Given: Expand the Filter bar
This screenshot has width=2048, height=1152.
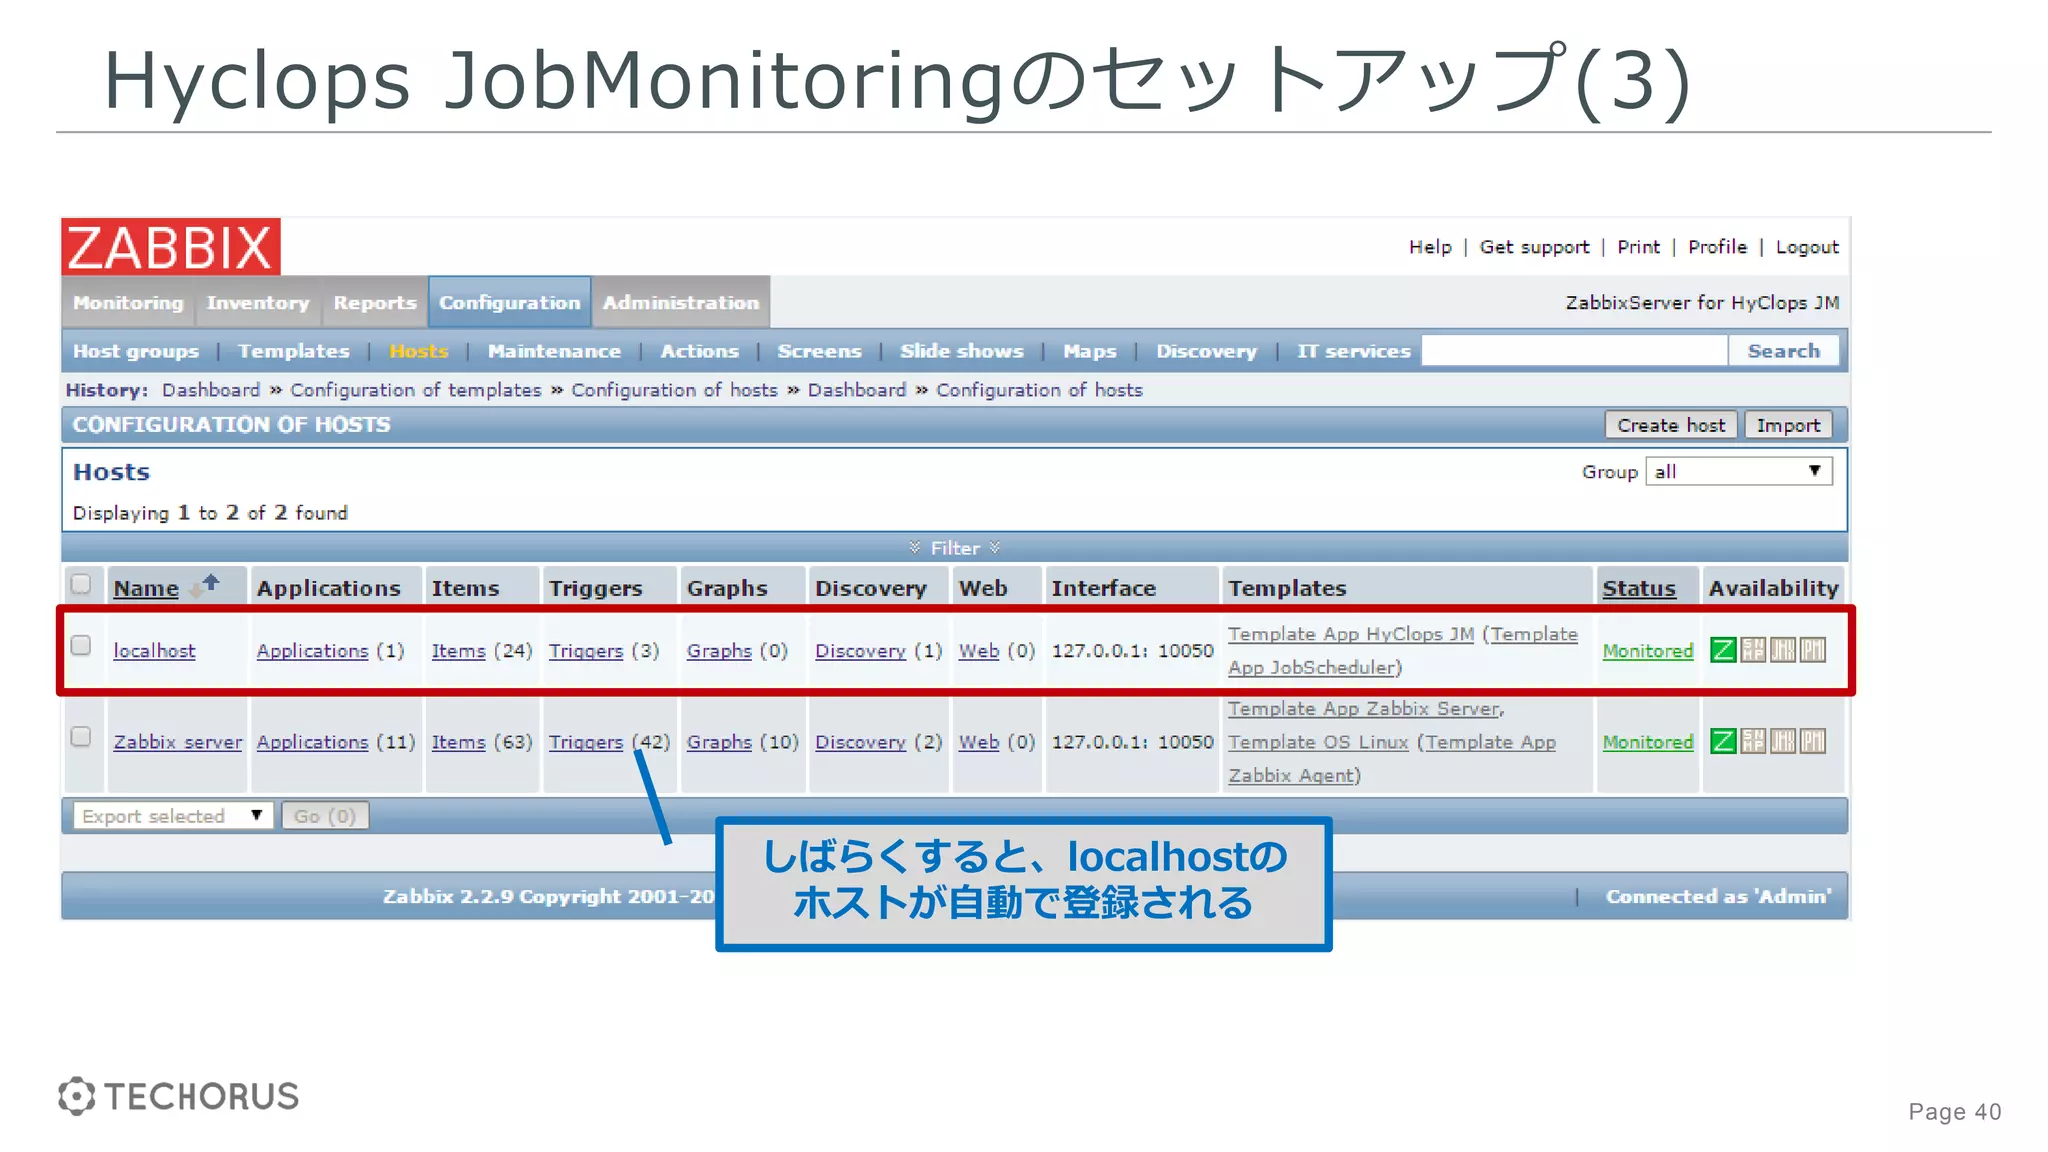Looking at the screenshot, I should [955, 548].
